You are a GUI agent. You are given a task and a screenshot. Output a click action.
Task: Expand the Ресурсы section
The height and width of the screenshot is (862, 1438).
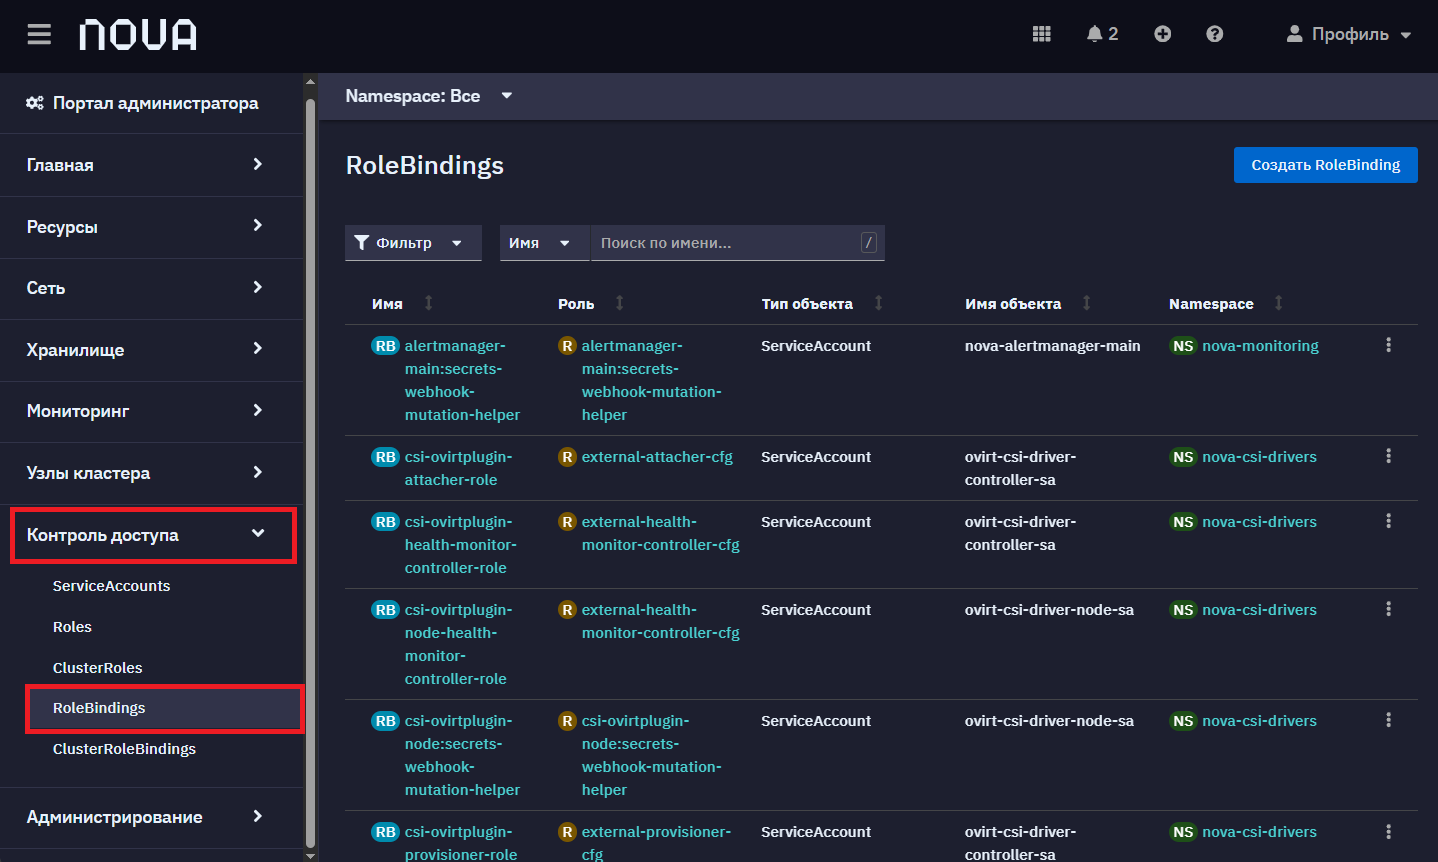tap(152, 227)
